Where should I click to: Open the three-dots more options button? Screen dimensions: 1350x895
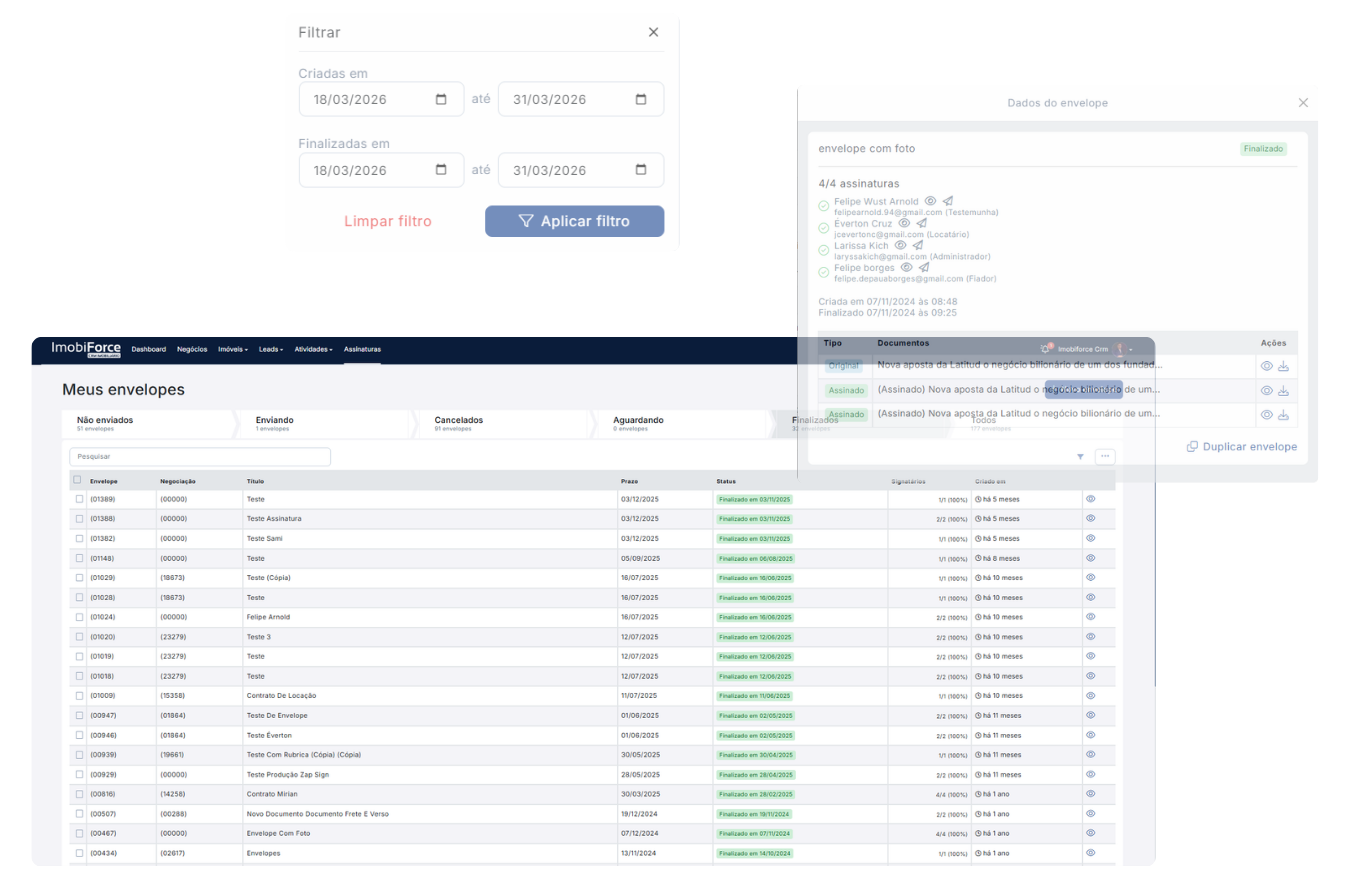point(1104,457)
